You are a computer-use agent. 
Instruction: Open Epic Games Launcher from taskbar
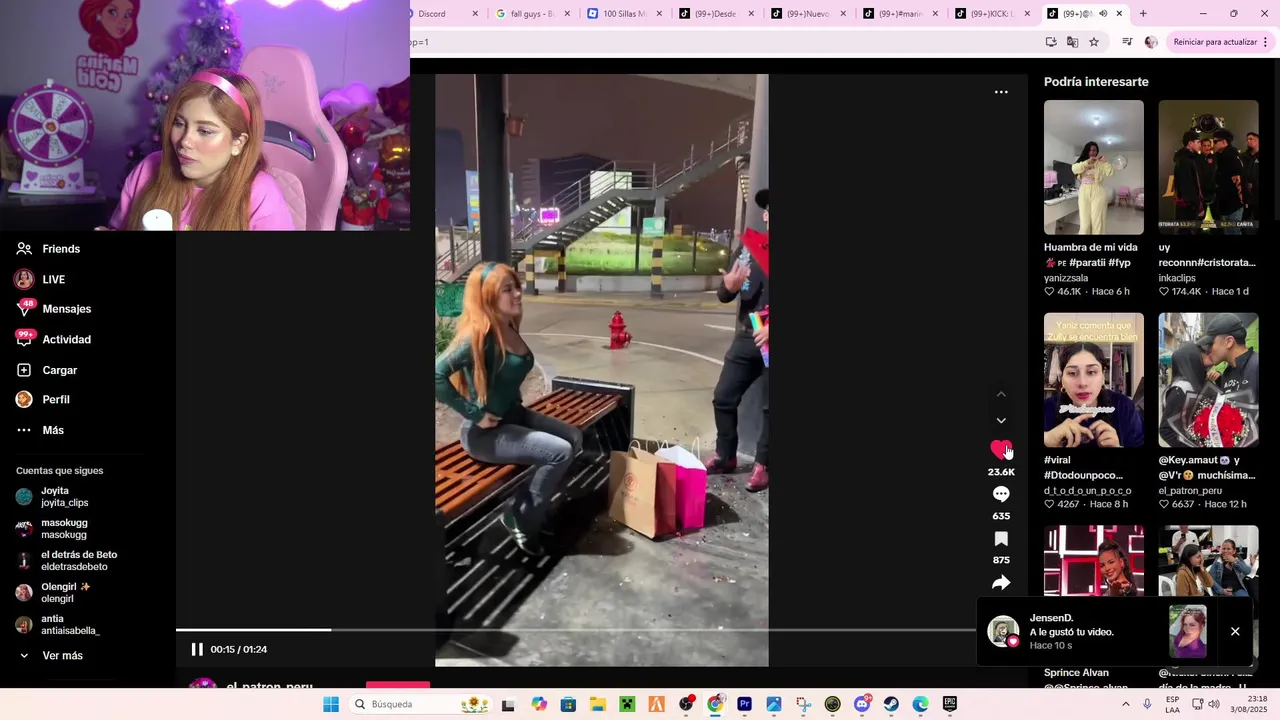tap(950, 704)
